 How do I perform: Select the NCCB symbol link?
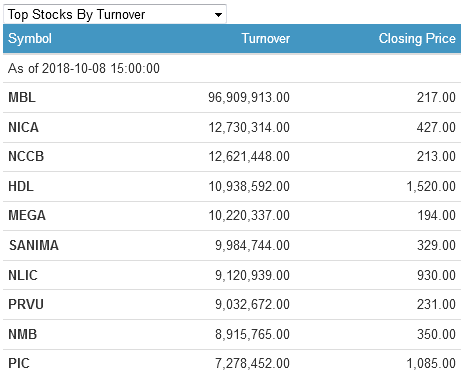click(26, 156)
